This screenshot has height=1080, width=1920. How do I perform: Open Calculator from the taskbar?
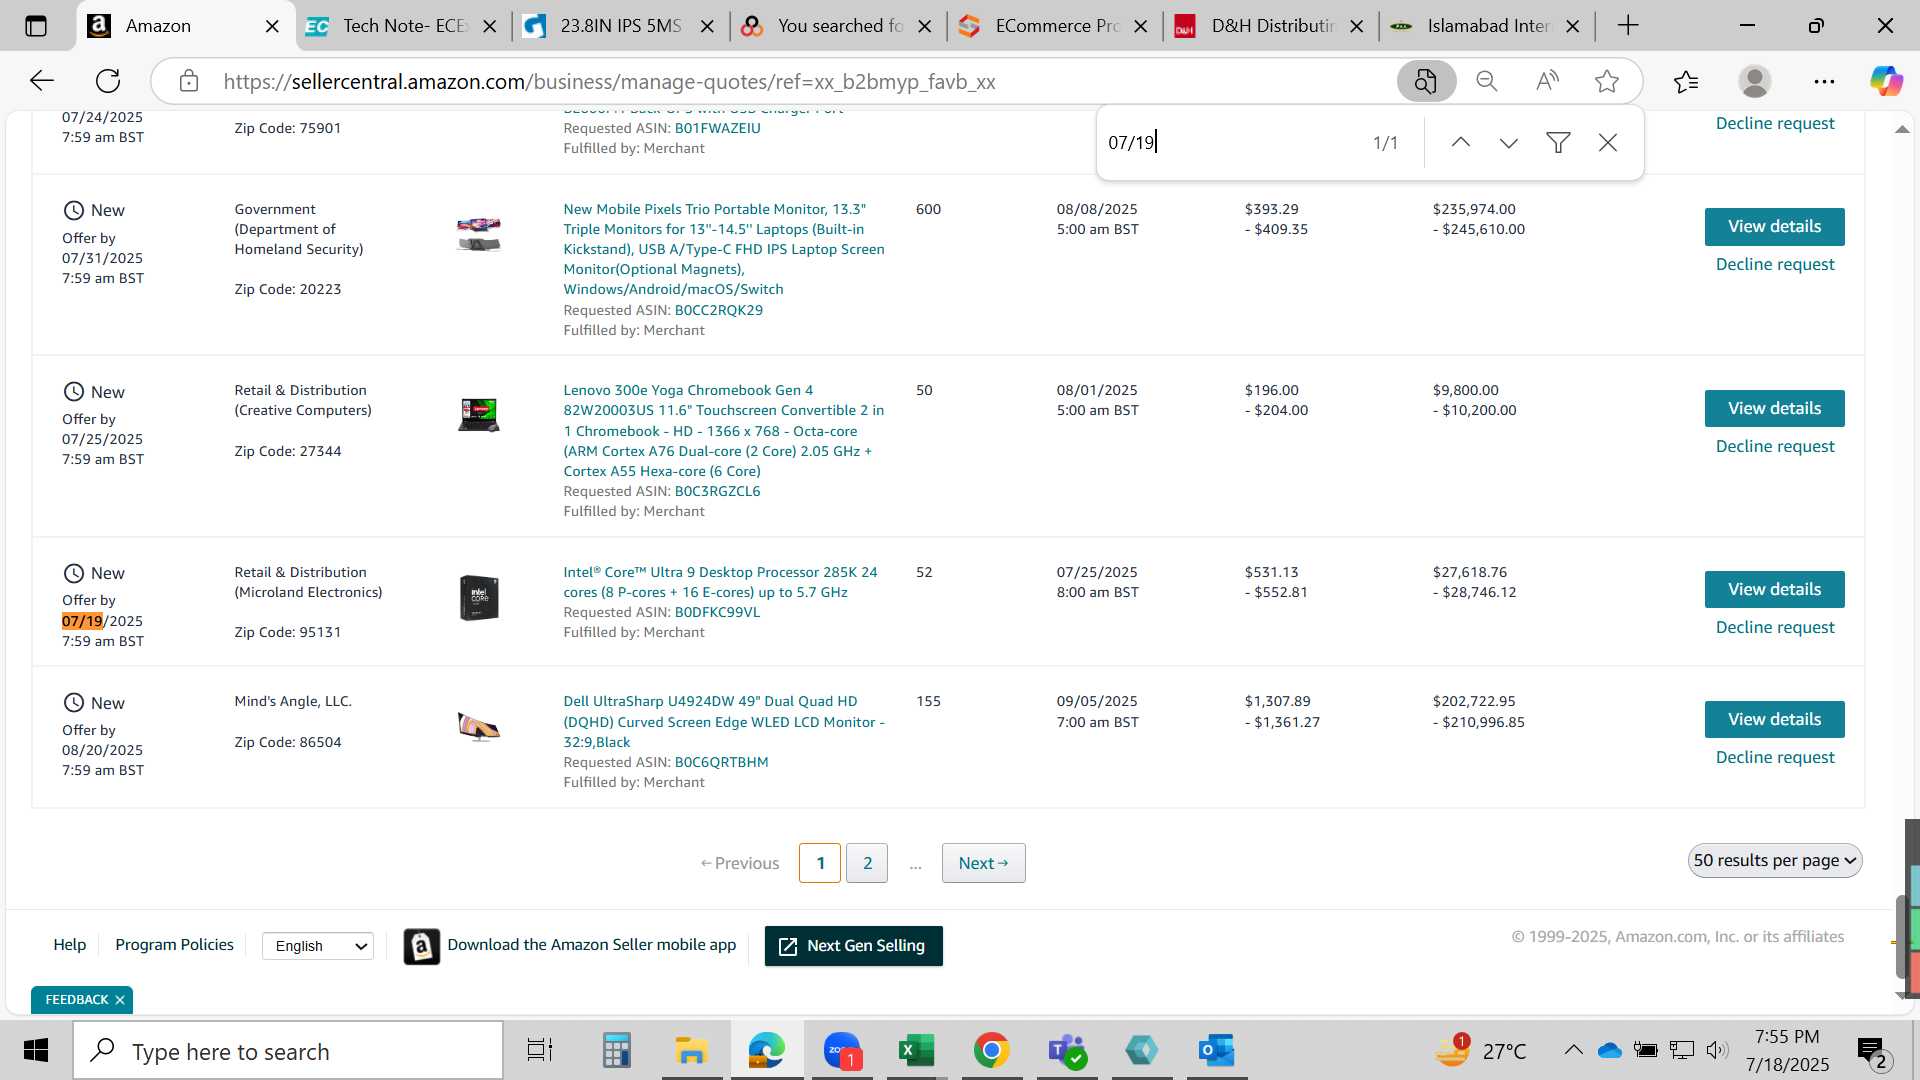[616, 1050]
